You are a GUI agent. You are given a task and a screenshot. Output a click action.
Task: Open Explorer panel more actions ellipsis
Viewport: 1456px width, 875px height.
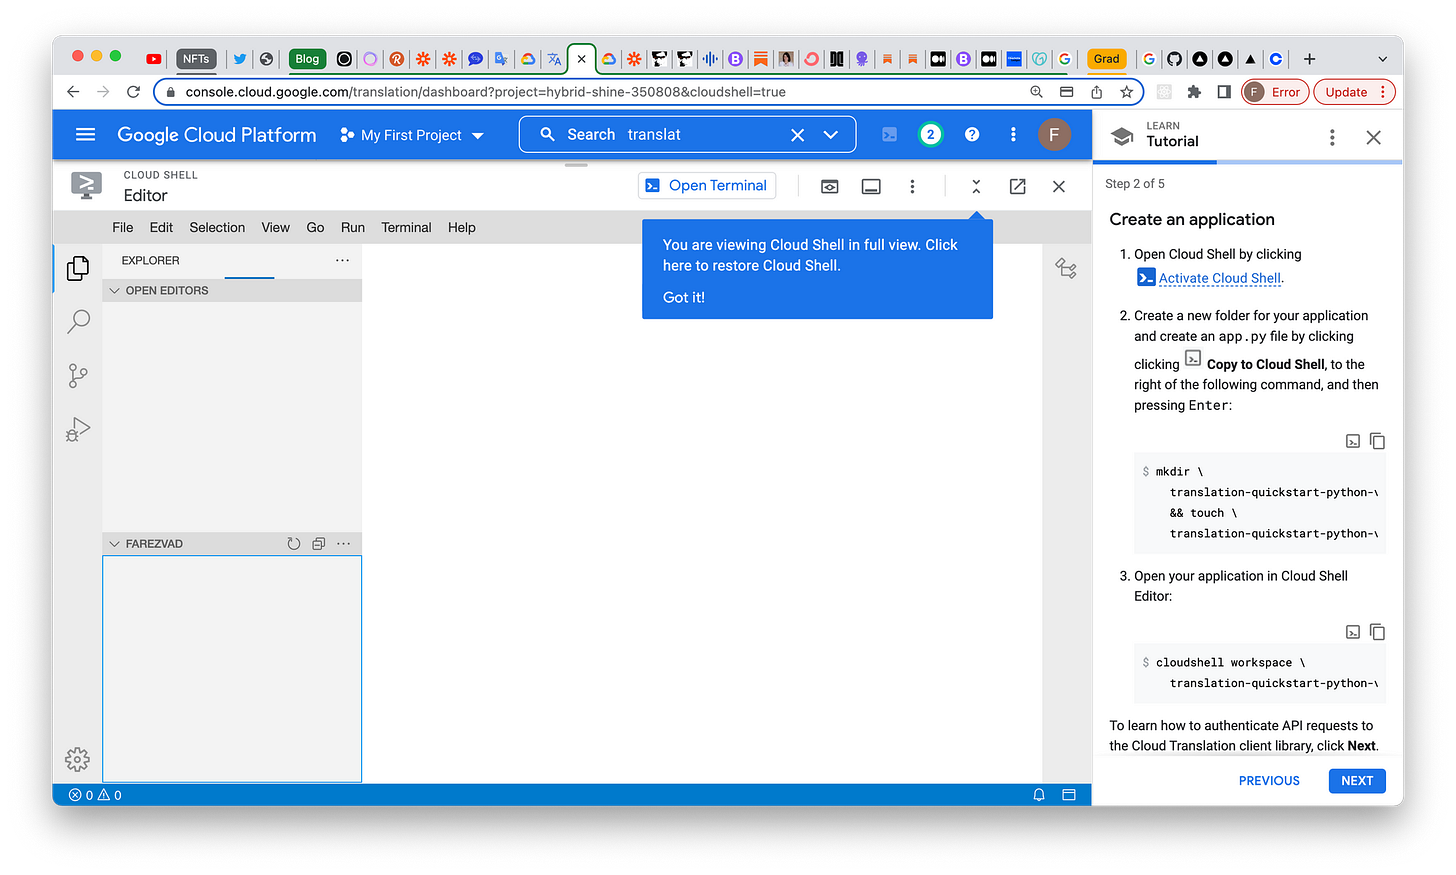[343, 260]
